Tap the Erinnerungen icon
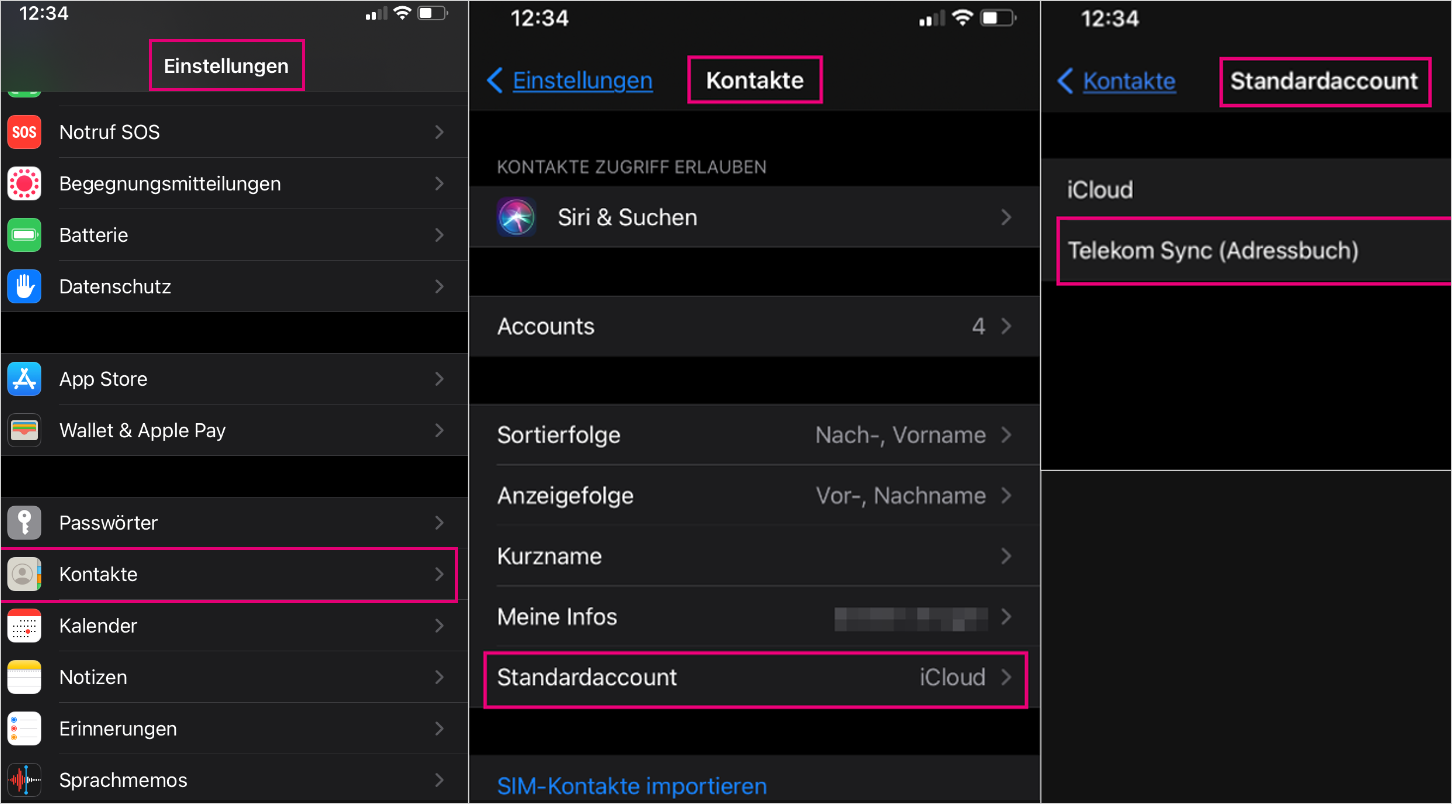Image resolution: width=1452 pixels, height=804 pixels. pos(24,729)
